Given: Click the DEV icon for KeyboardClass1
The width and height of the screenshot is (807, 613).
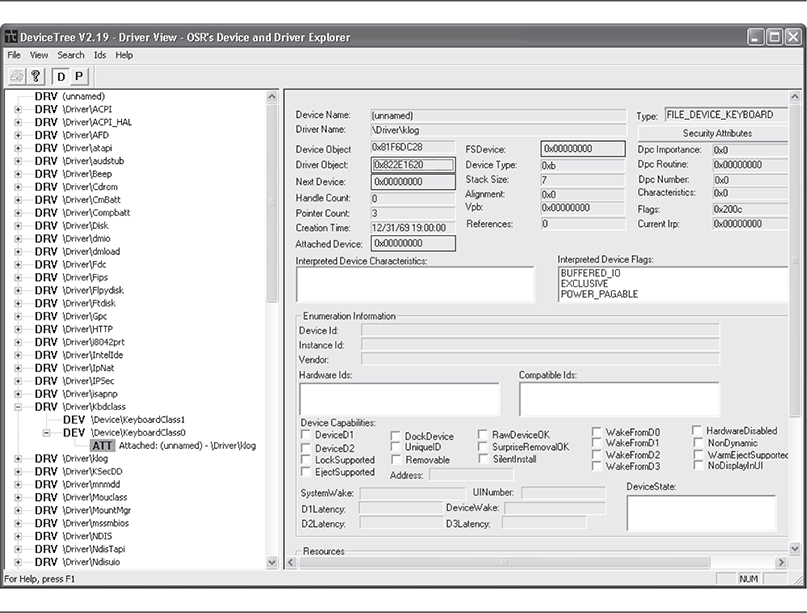Looking at the screenshot, I should pos(74,419).
